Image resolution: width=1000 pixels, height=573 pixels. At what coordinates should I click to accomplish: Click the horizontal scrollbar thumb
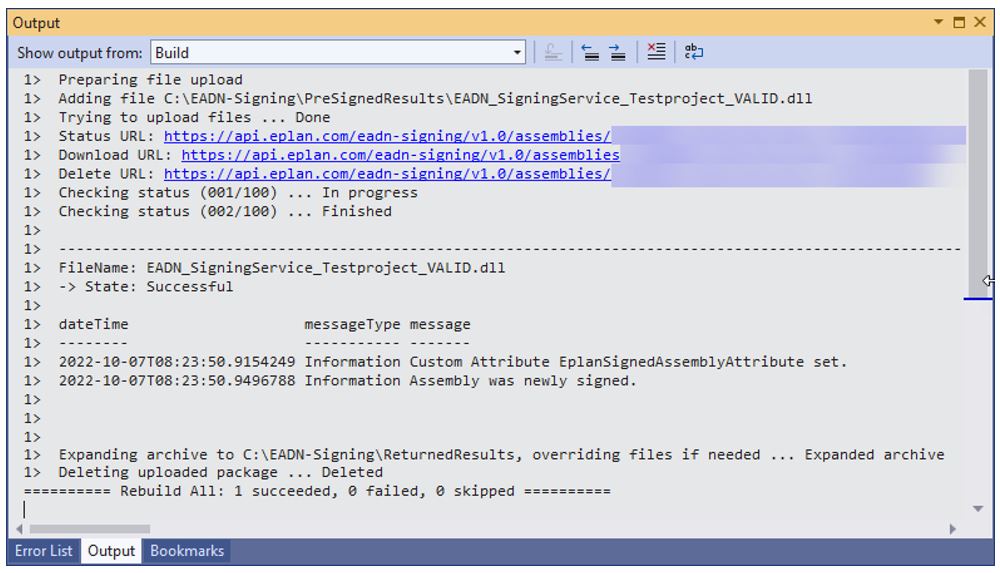click(x=89, y=529)
